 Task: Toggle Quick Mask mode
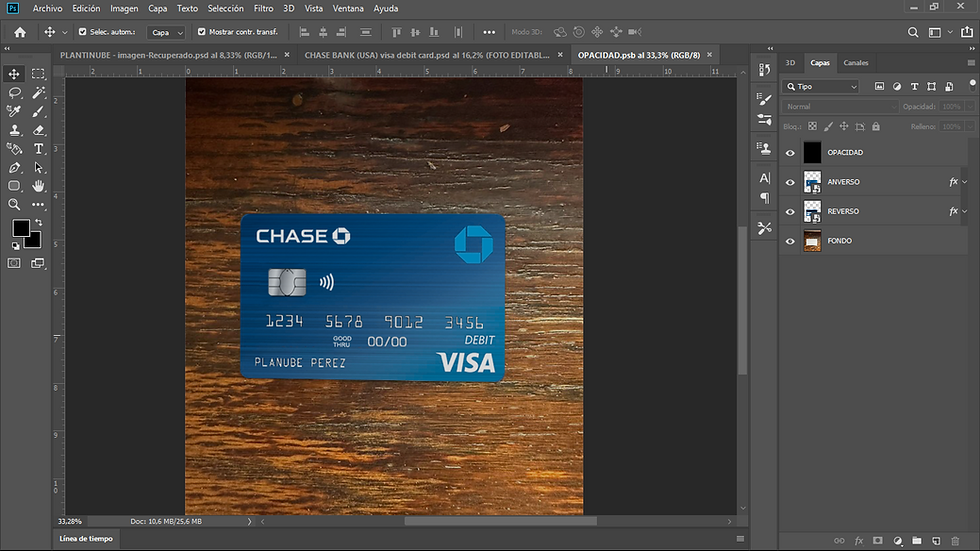tap(14, 263)
